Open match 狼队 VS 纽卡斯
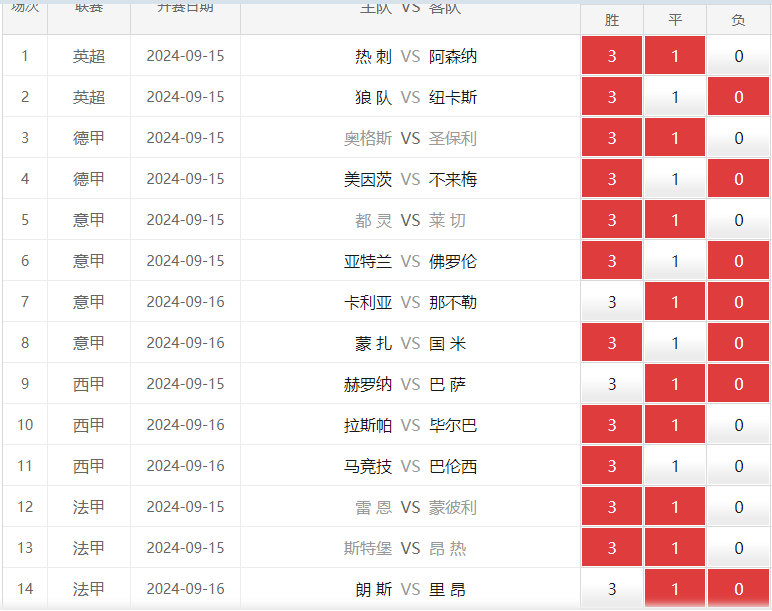772x611 pixels. (416, 97)
